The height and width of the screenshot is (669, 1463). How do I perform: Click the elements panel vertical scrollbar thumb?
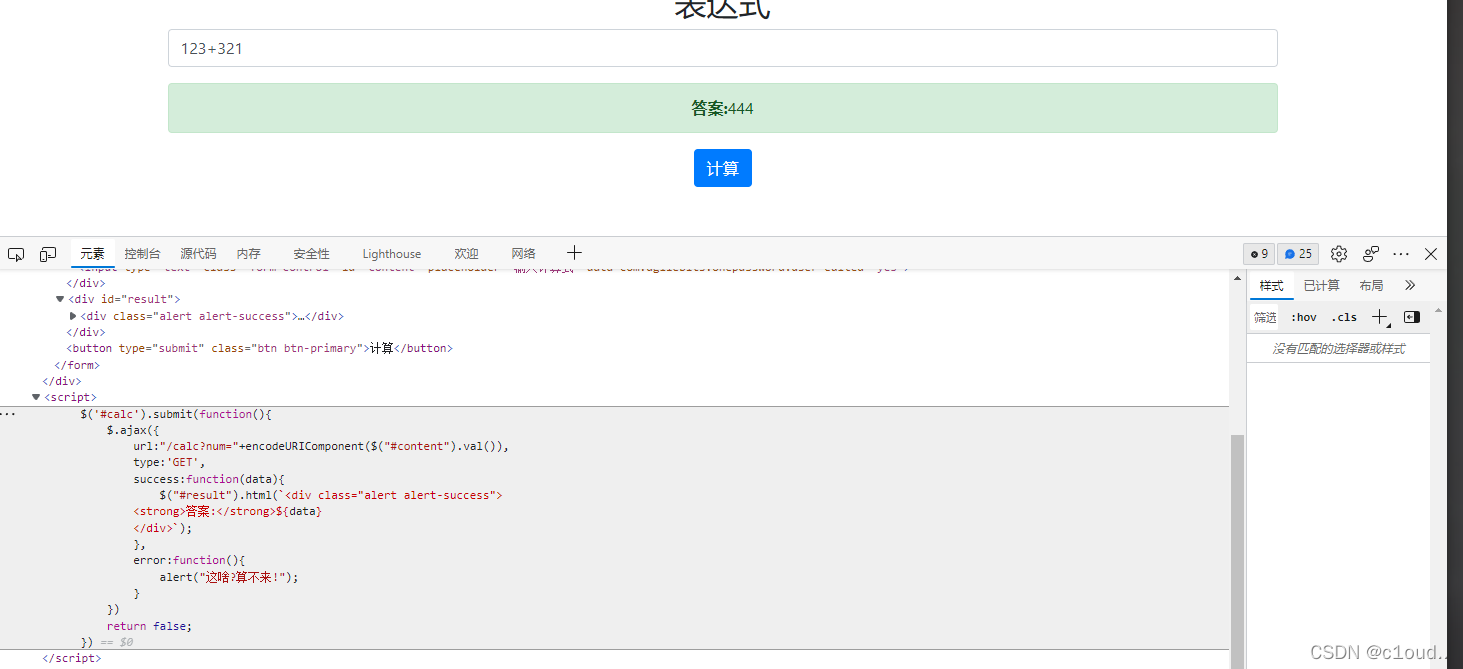click(x=1237, y=550)
